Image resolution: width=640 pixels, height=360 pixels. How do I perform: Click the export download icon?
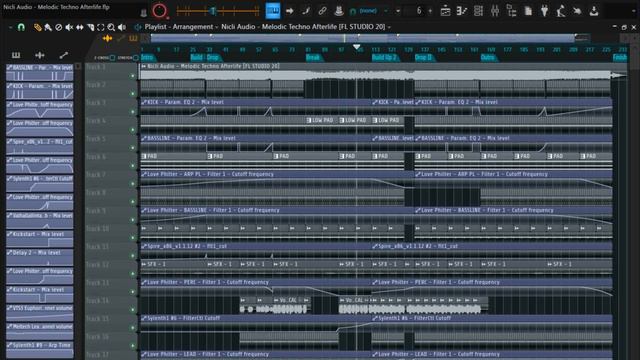pos(594,11)
